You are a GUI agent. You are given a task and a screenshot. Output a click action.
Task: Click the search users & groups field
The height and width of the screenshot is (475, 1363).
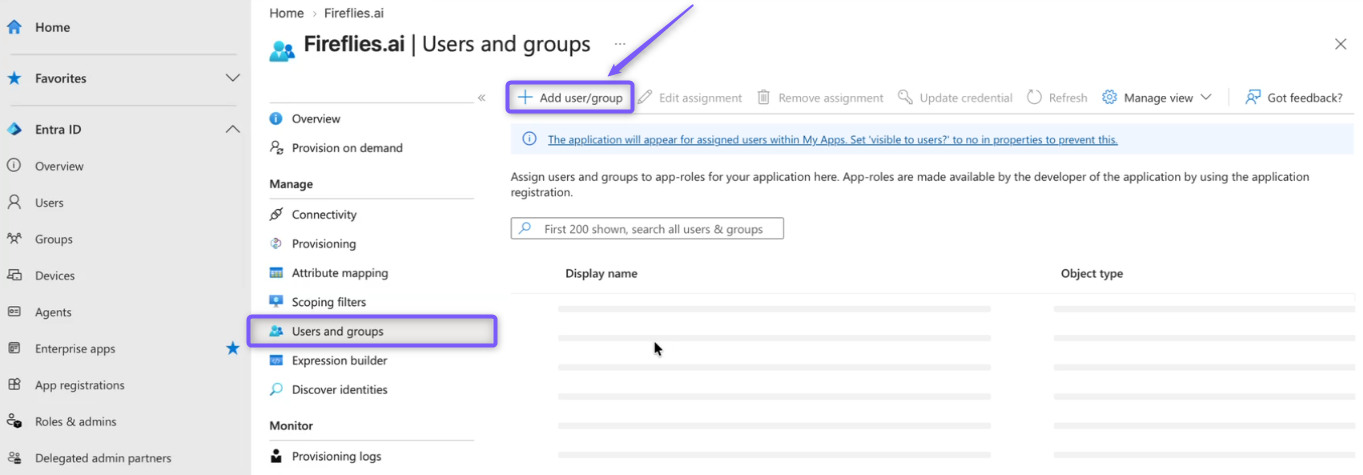(x=647, y=229)
